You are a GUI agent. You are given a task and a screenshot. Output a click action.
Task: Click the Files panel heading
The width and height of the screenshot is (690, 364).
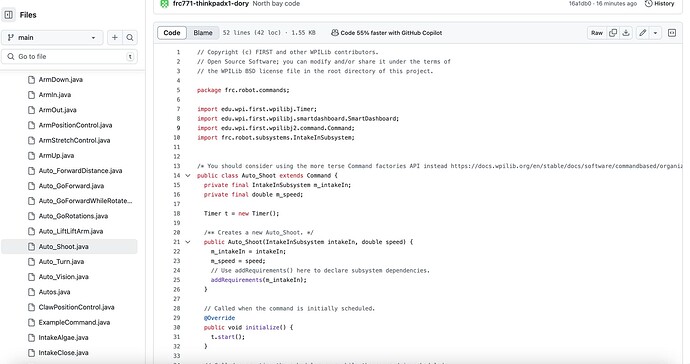tap(28, 15)
